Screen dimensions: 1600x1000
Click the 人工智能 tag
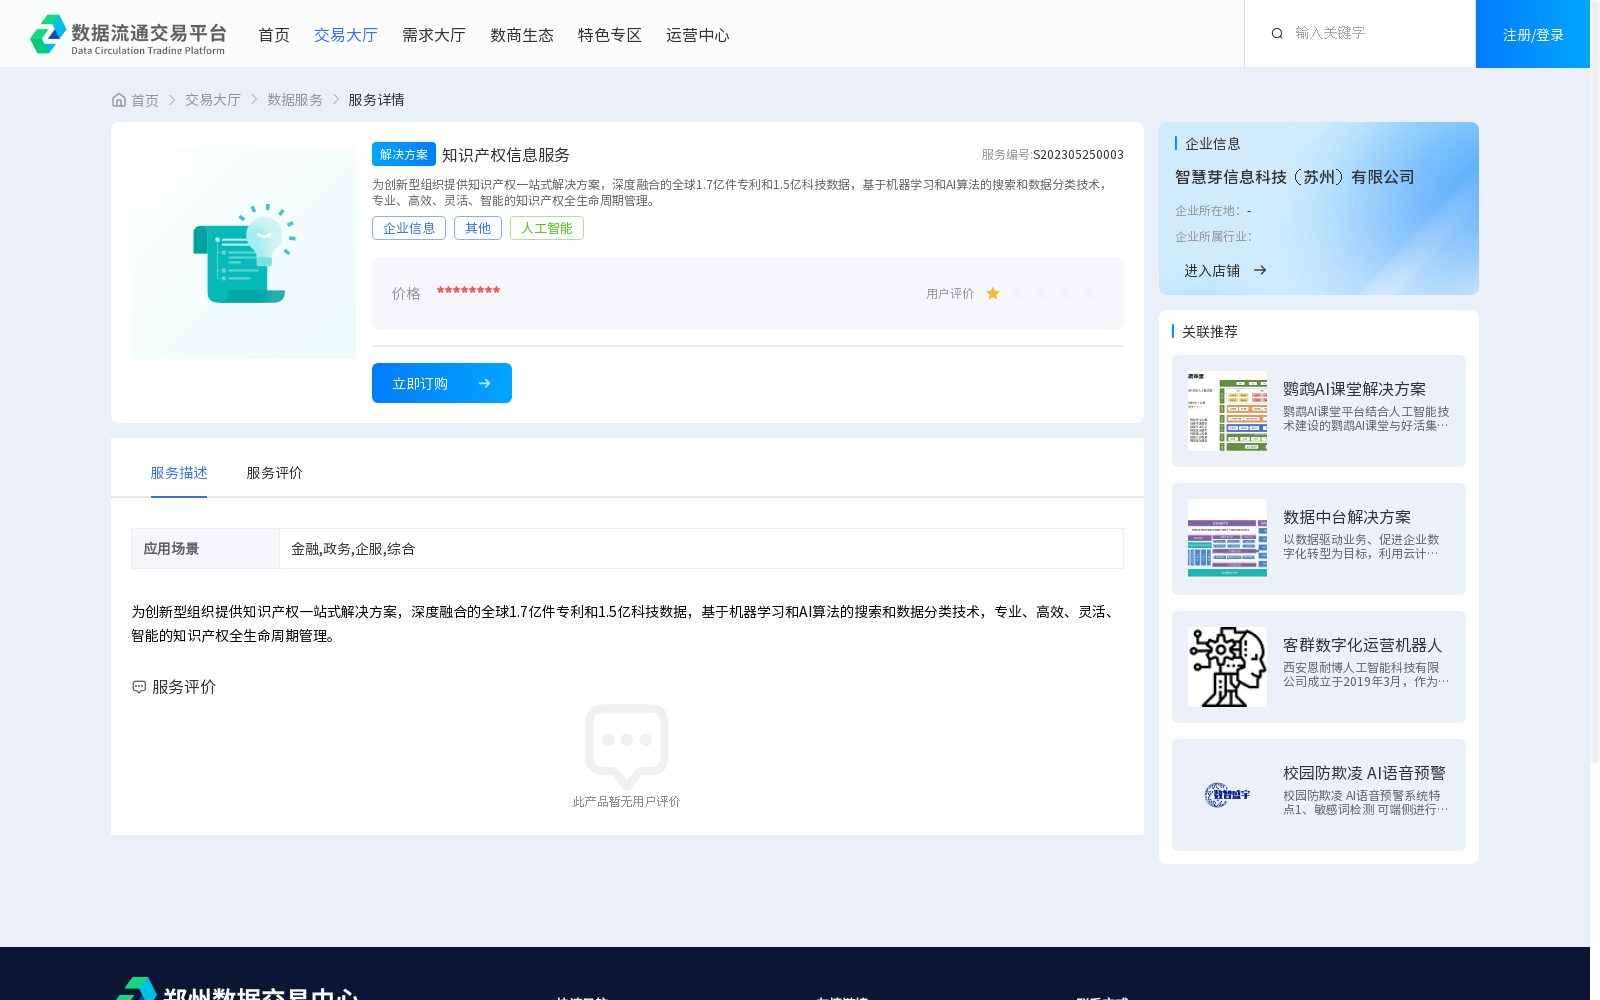547,228
